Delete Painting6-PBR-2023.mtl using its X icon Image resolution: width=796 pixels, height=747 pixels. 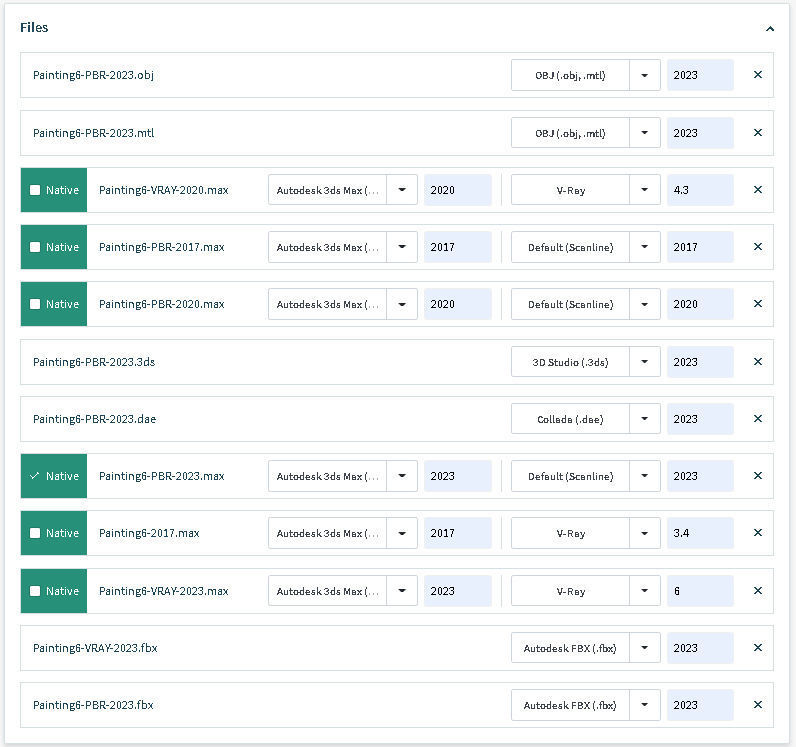(x=757, y=133)
